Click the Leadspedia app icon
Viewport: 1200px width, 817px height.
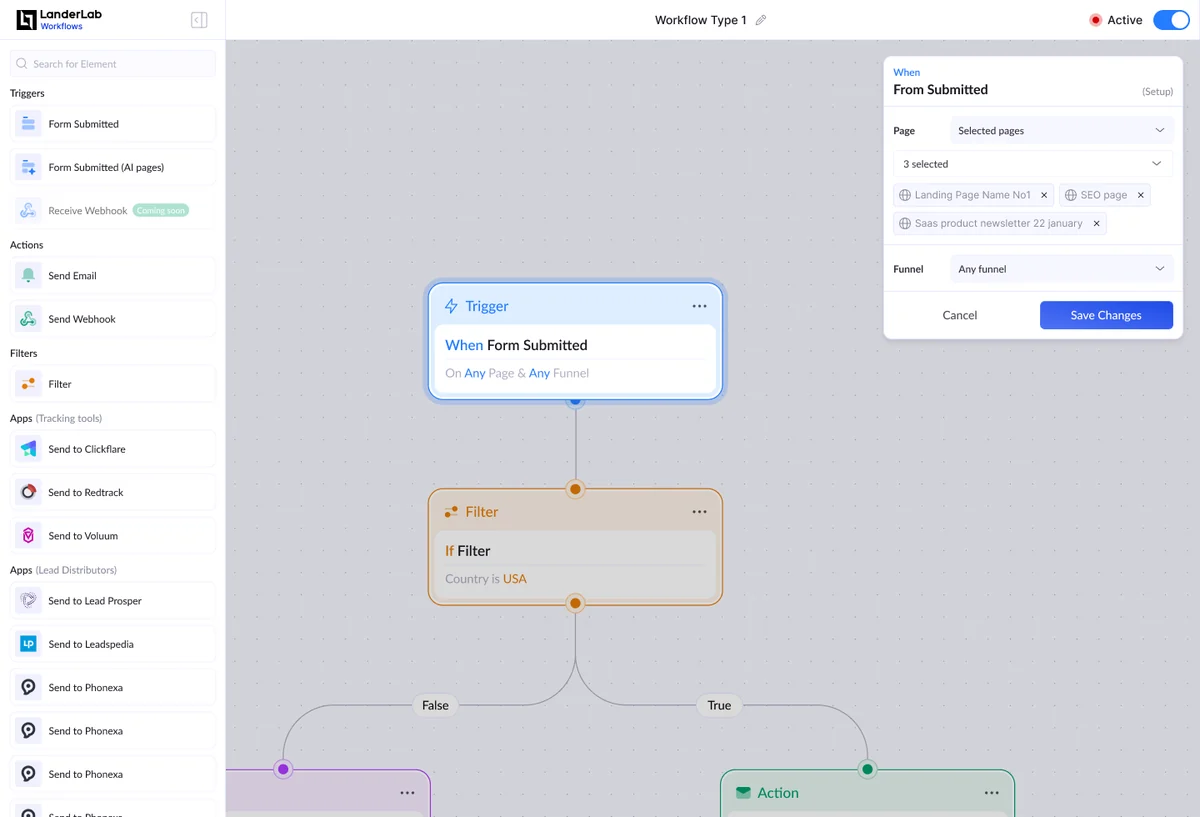click(28, 644)
